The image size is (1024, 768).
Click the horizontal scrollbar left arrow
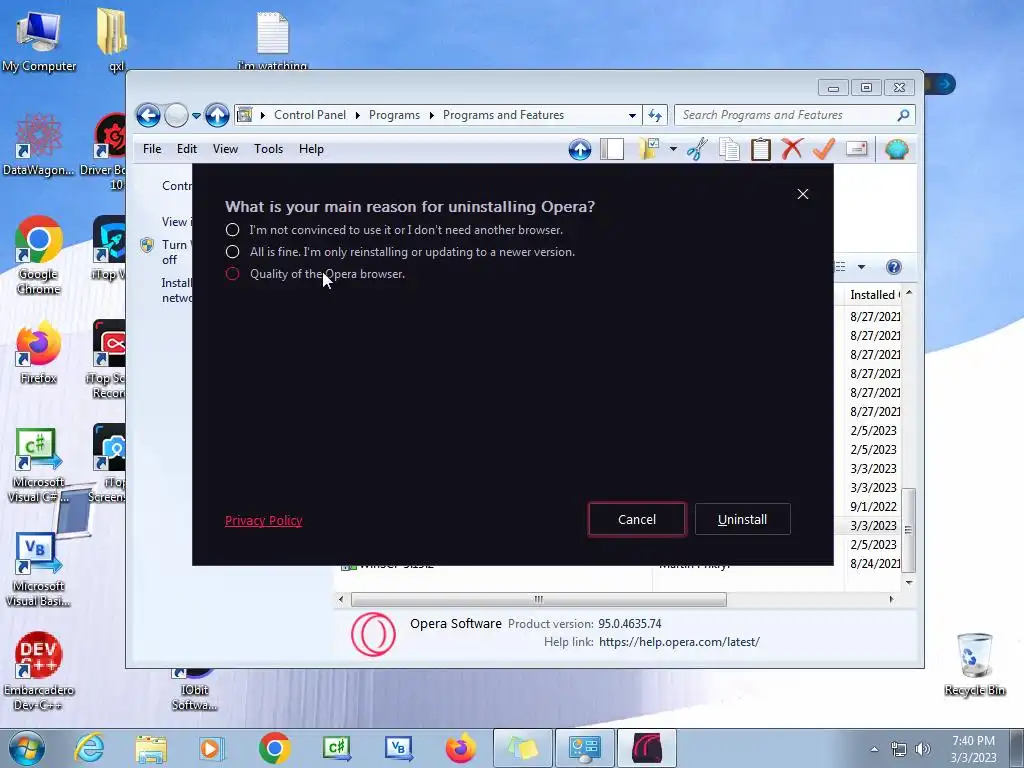point(341,599)
